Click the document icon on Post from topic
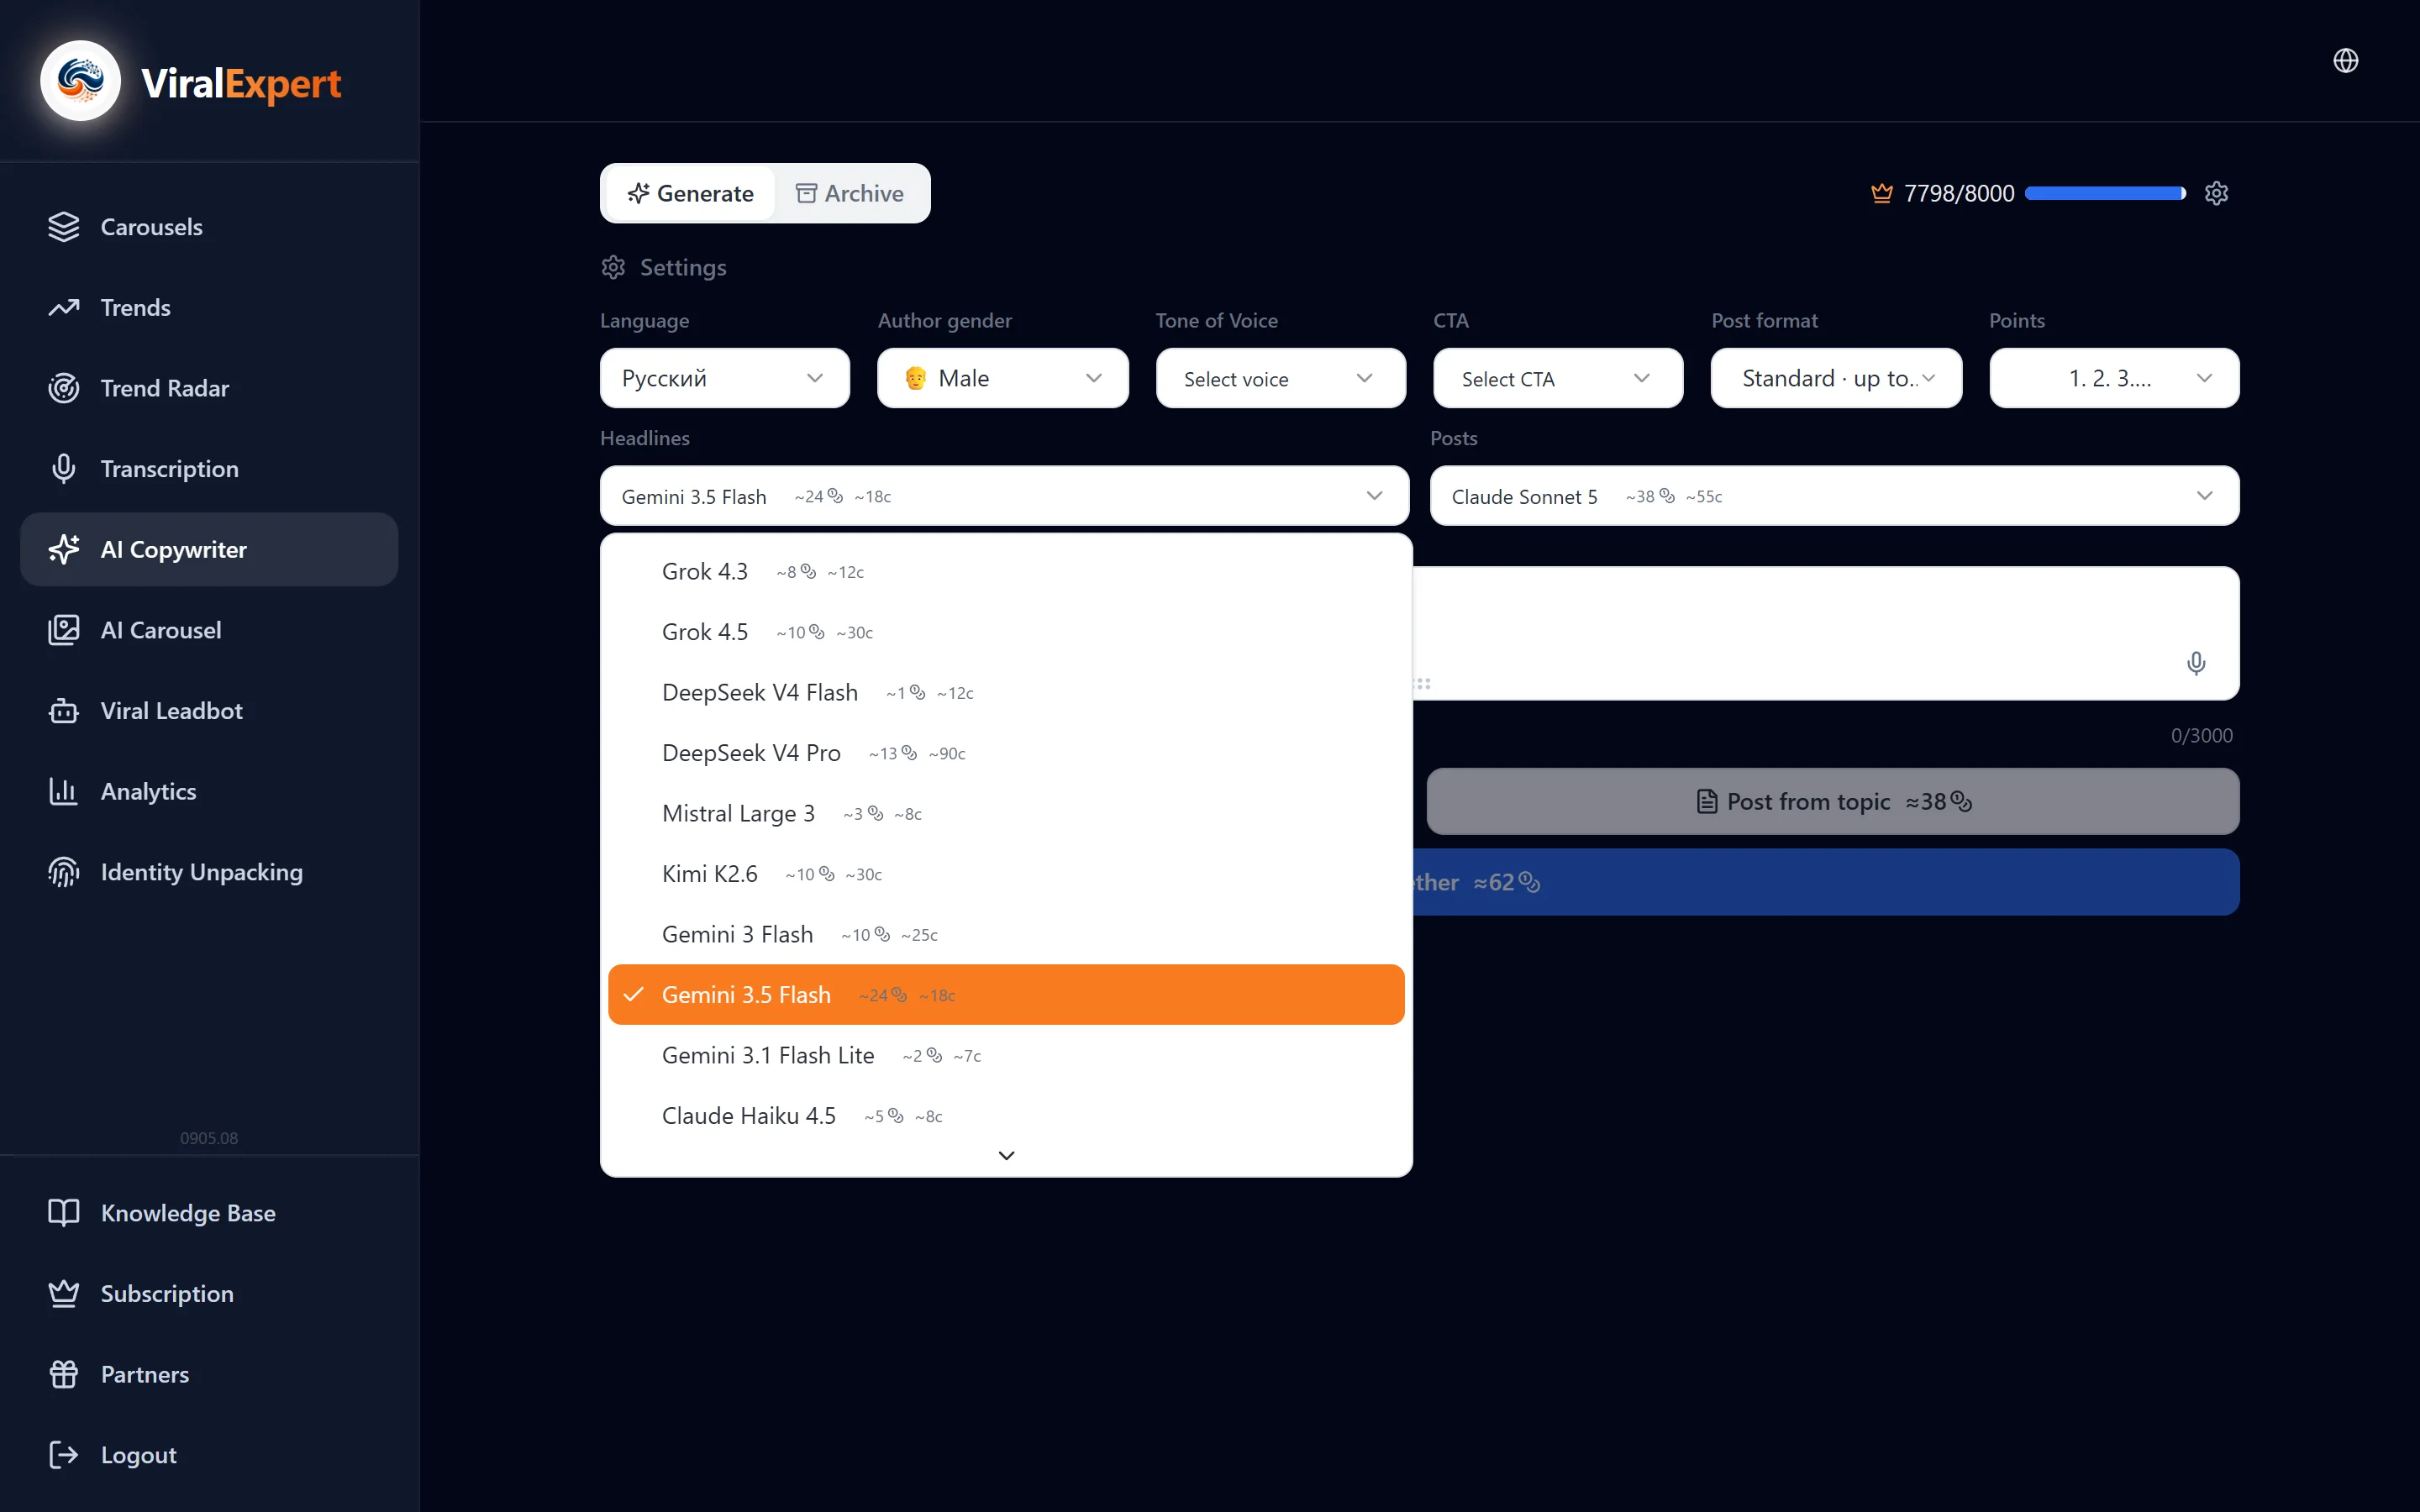The image size is (2420, 1512). pos(1707,802)
